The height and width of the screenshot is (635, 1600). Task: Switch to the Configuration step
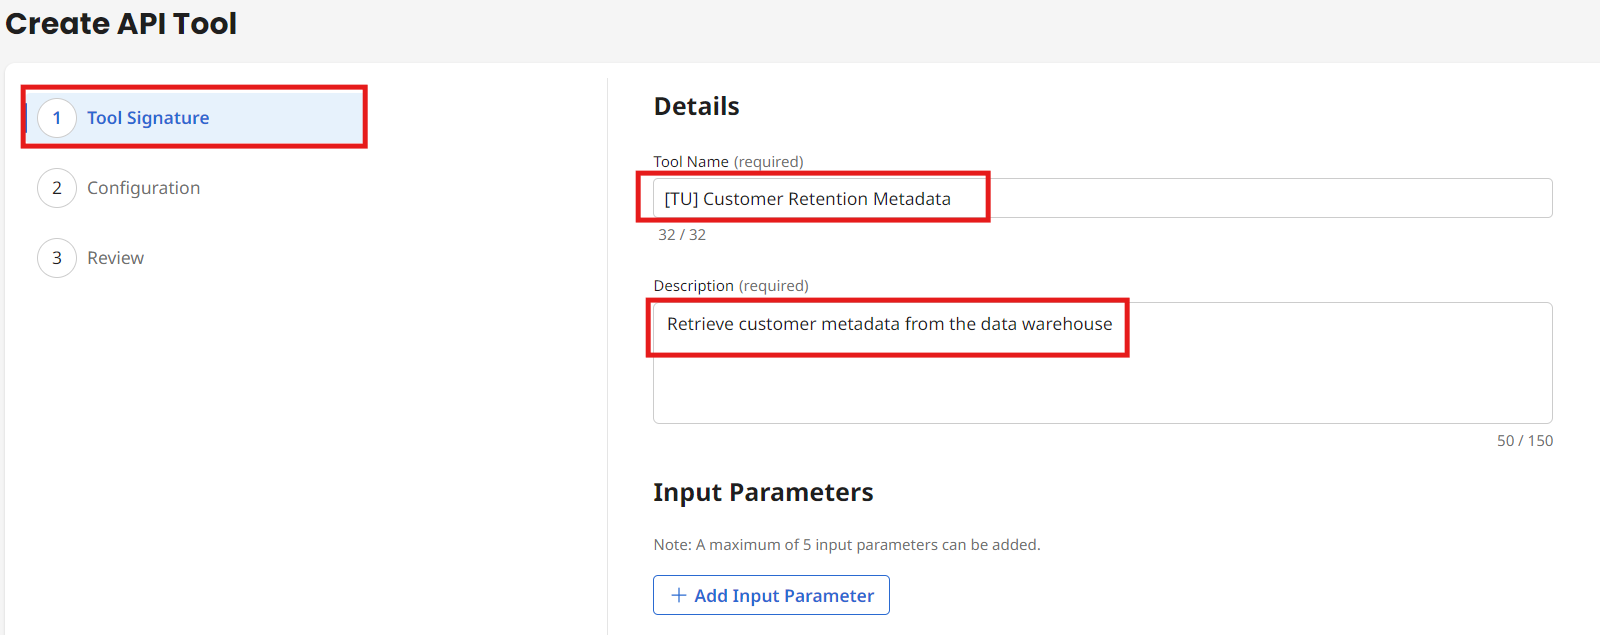pyautogui.click(x=143, y=187)
